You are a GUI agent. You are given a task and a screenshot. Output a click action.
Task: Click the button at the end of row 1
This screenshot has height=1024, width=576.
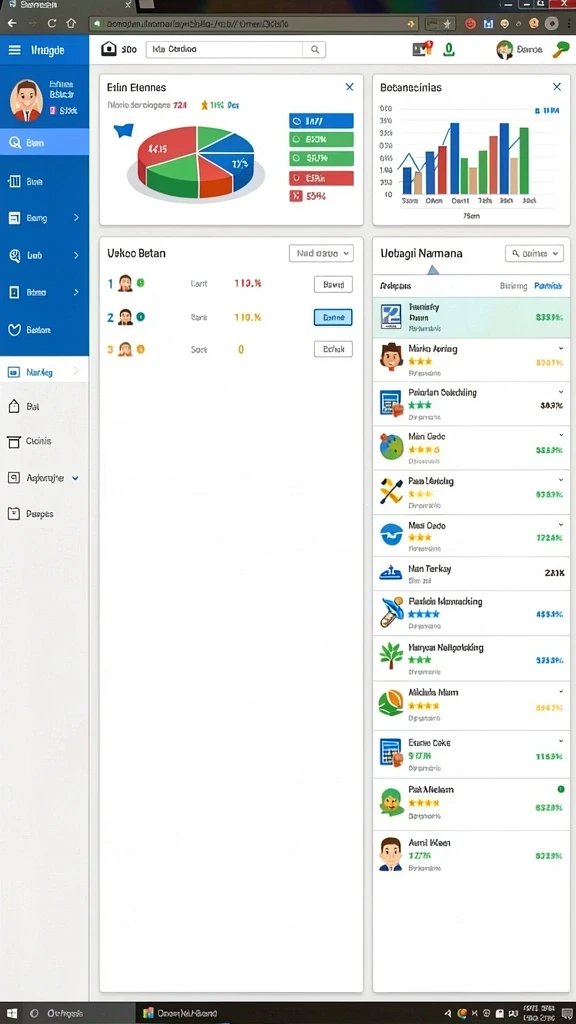(333, 284)
